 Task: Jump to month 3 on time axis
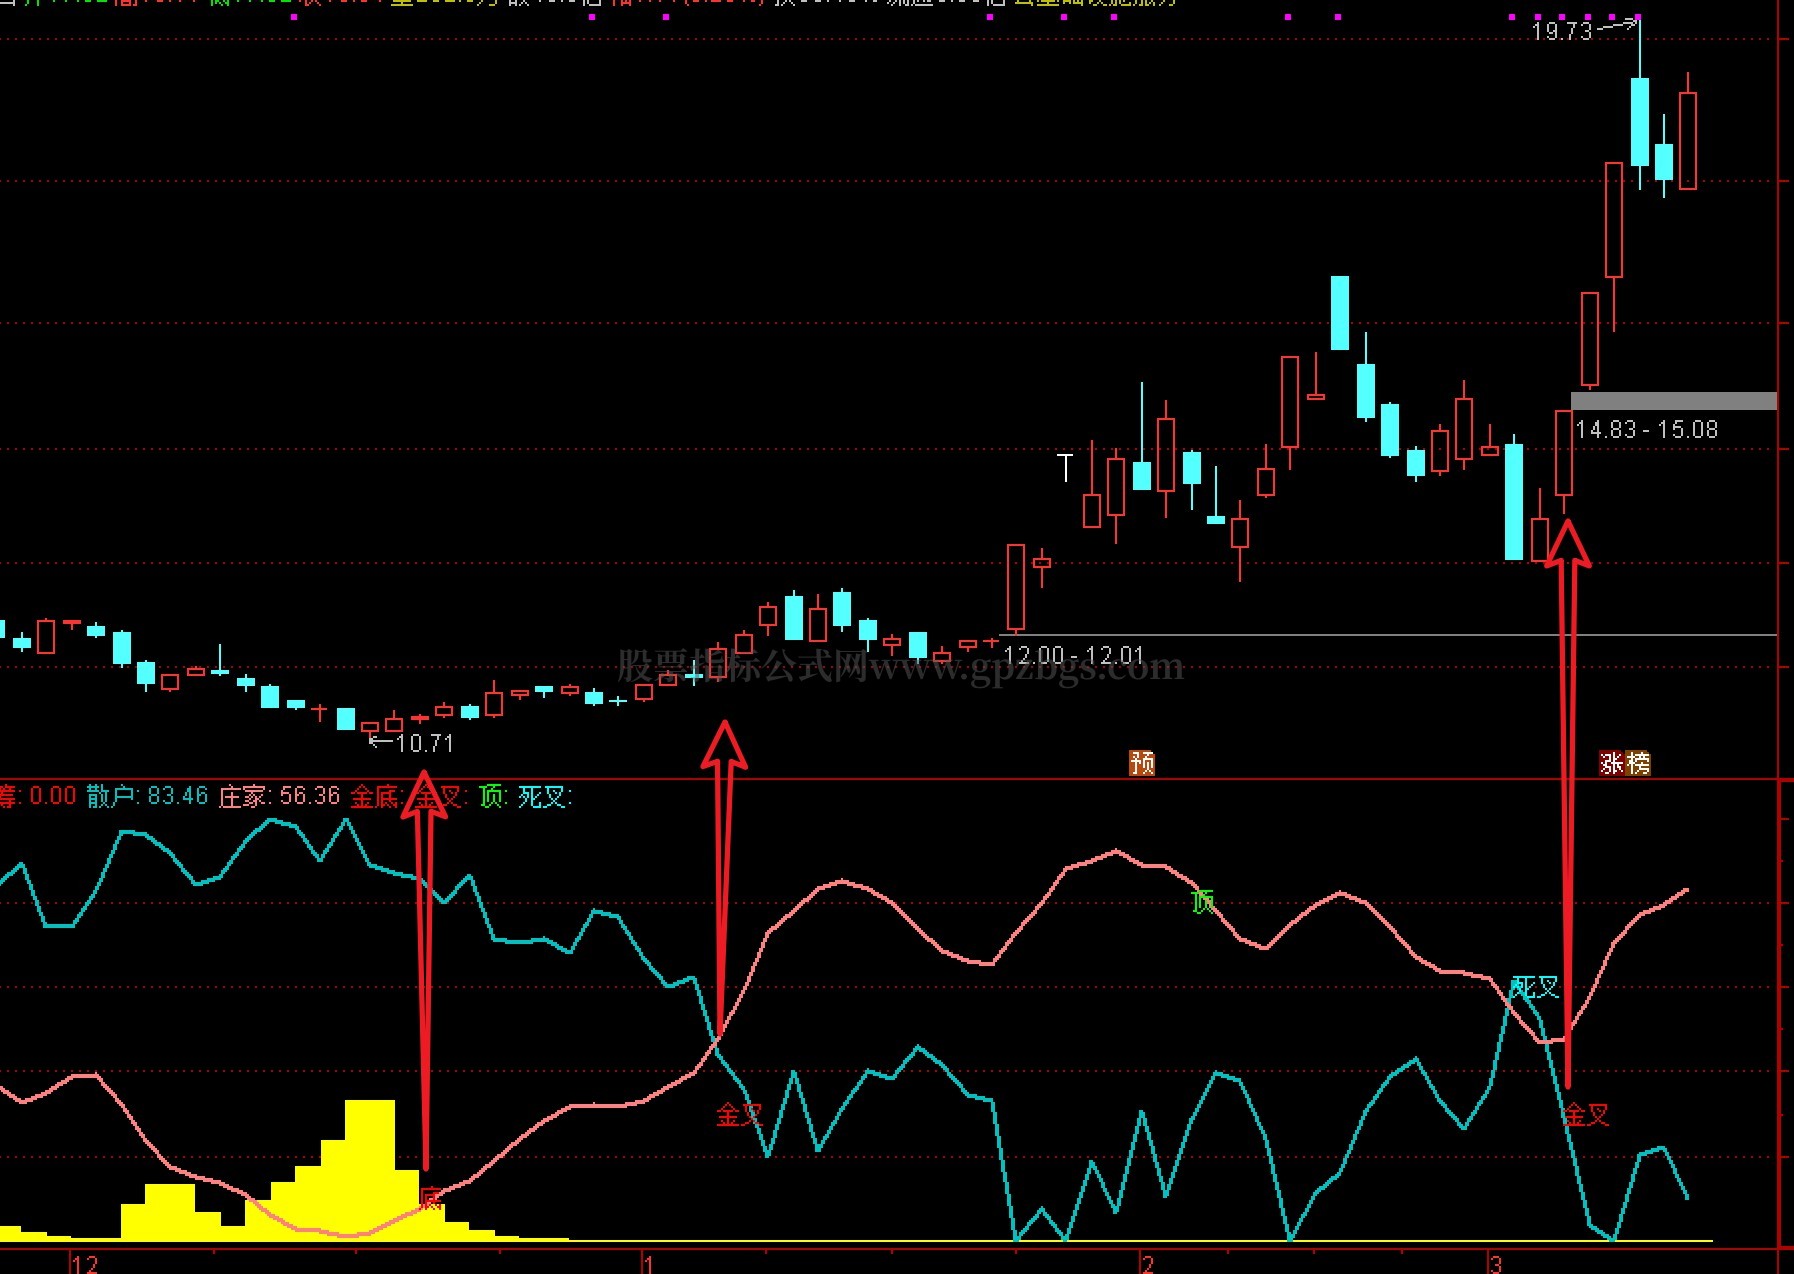click(1495, 1263)
